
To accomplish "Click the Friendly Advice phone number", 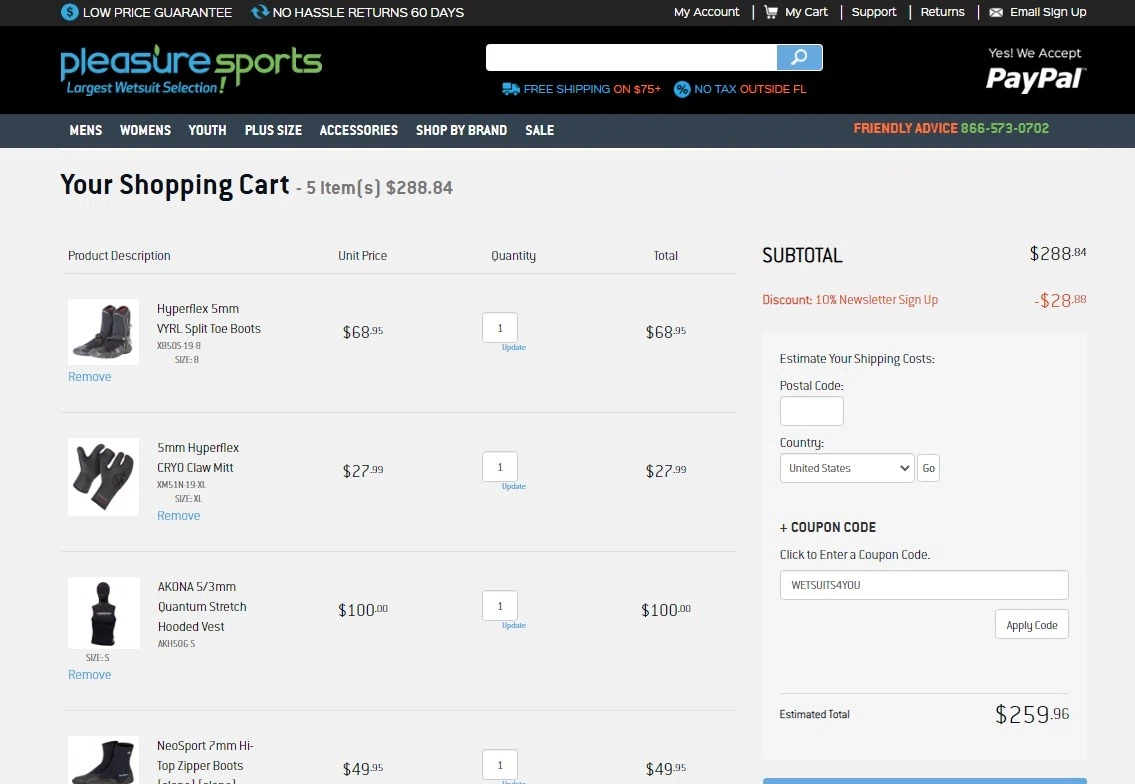I will (x=1005, y=128).
